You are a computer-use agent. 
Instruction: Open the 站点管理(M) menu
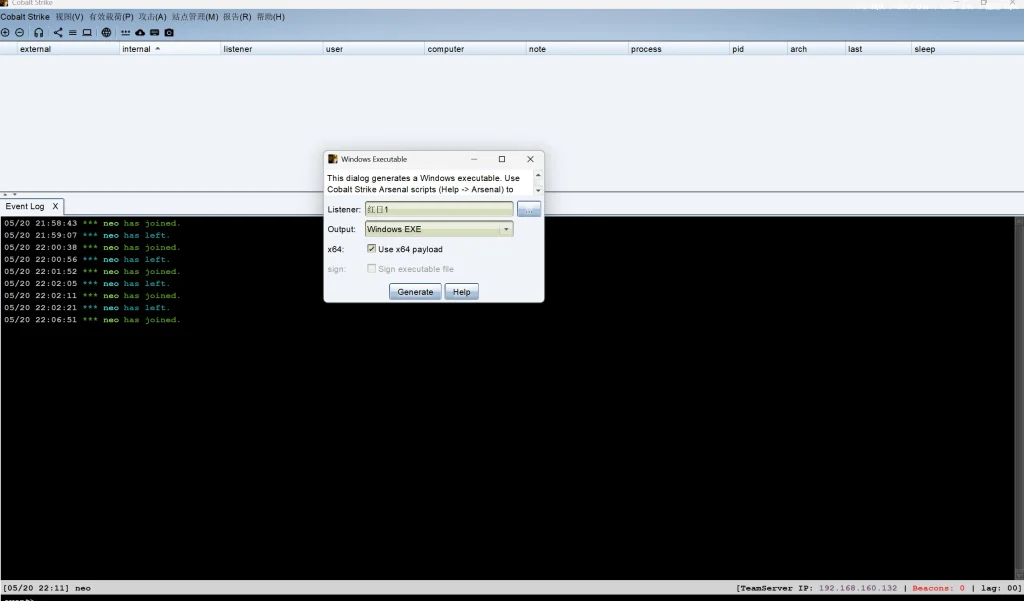coord(195,17)
